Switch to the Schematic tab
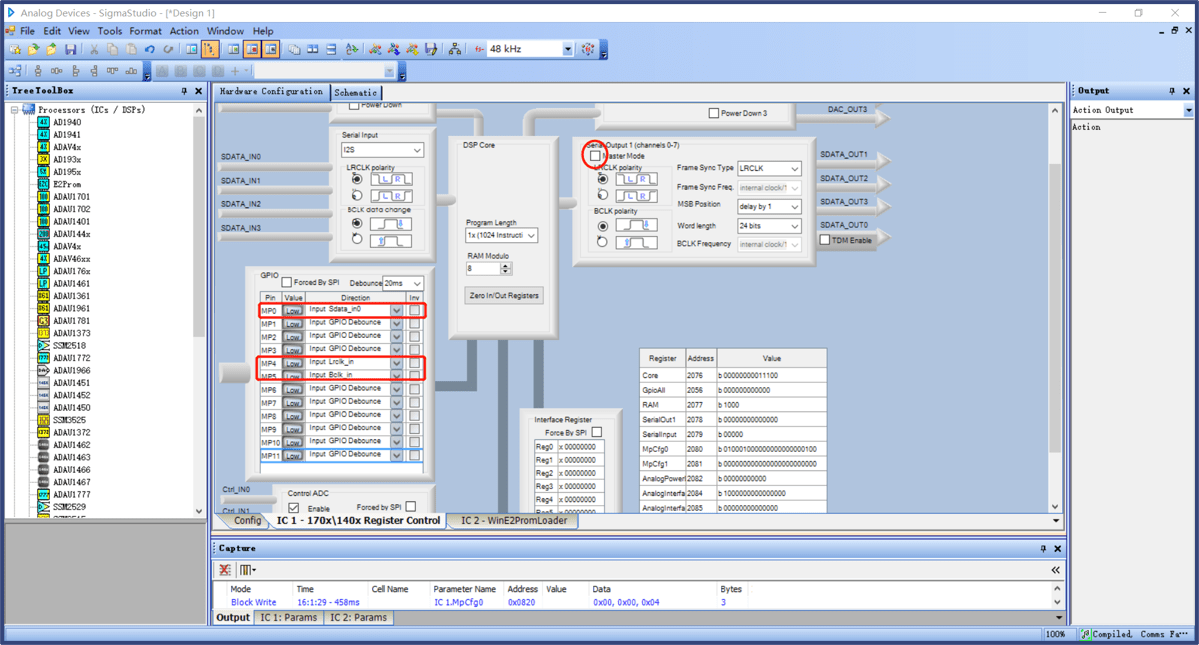 356,91
